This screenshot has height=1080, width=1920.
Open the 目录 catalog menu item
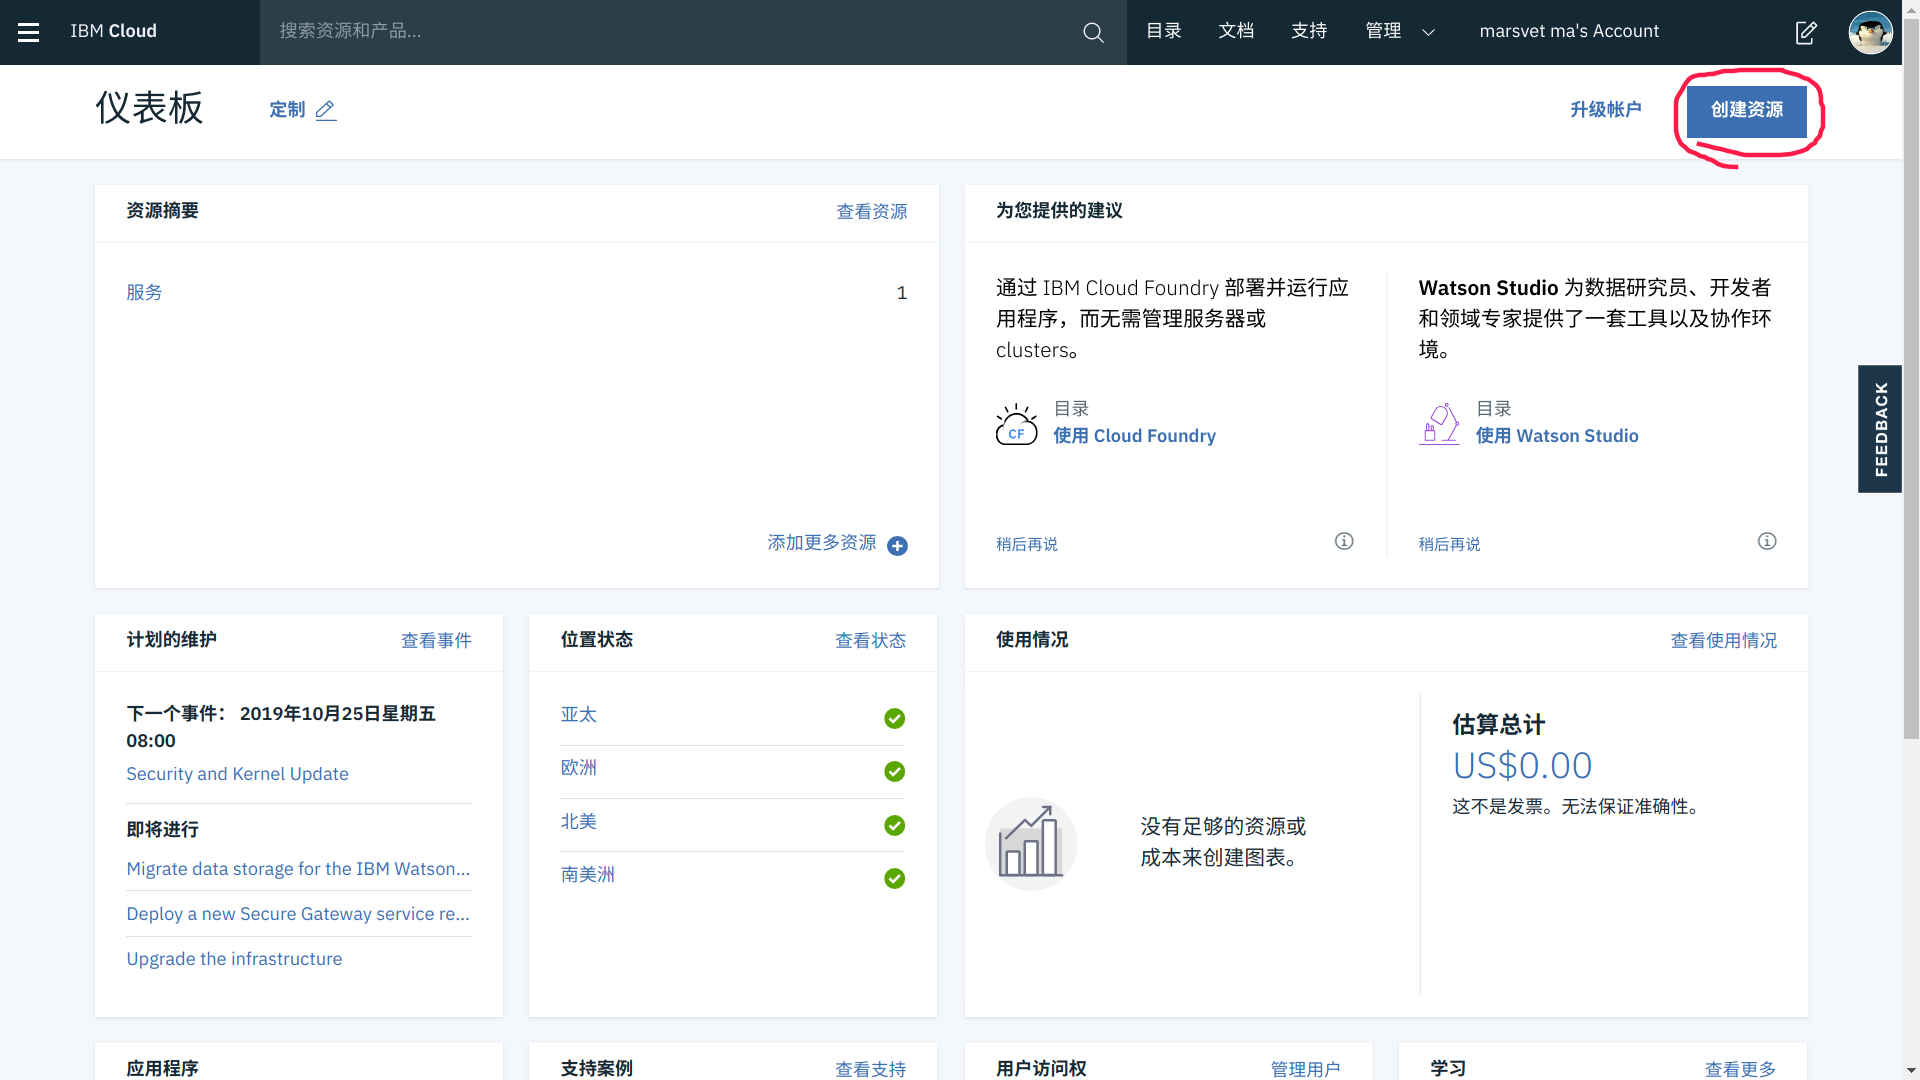(x=1163, y=32)
